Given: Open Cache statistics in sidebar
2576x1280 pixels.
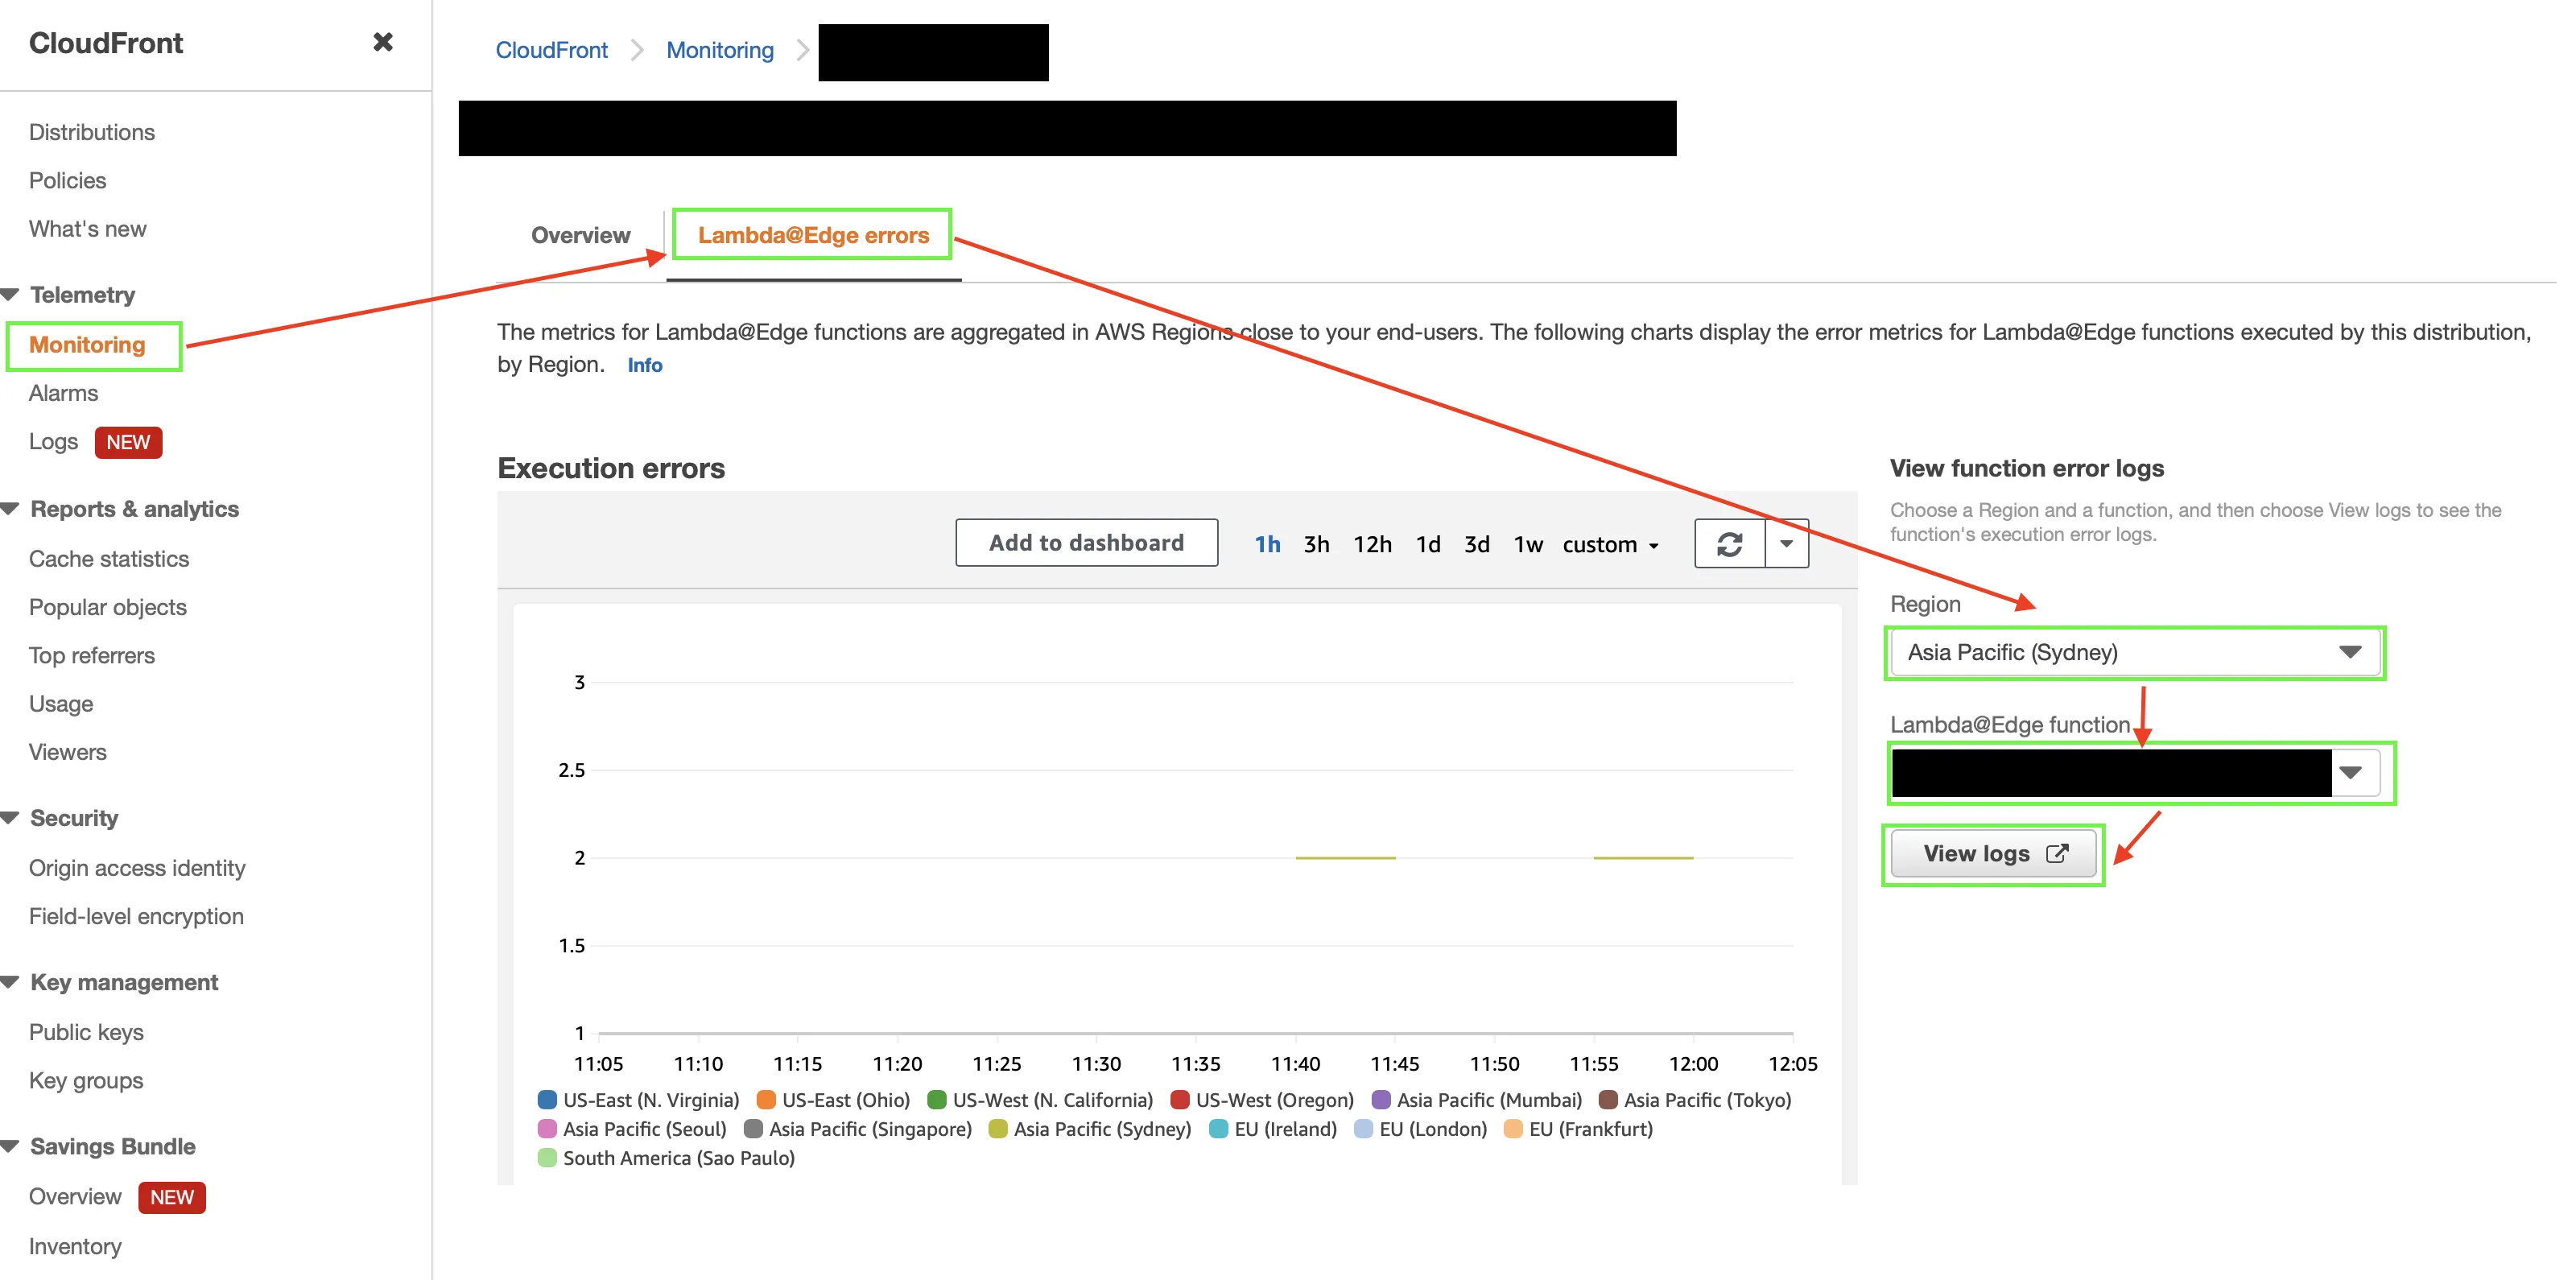Looking at the screenshot, I should pos(108,559).
